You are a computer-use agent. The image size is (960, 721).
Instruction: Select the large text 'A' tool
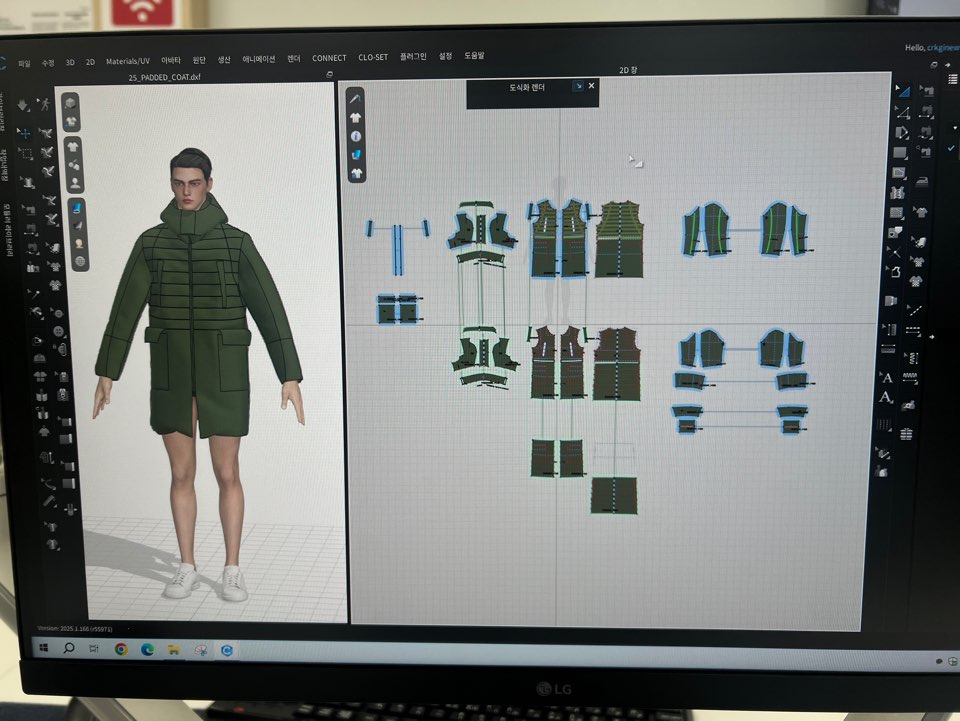pyautogui.click(x=886, y=378)
